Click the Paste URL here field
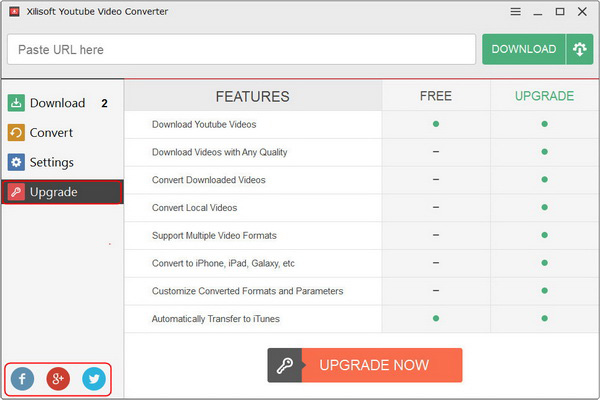Viewport: 600px width, 400px height. [x=241, y=49]
